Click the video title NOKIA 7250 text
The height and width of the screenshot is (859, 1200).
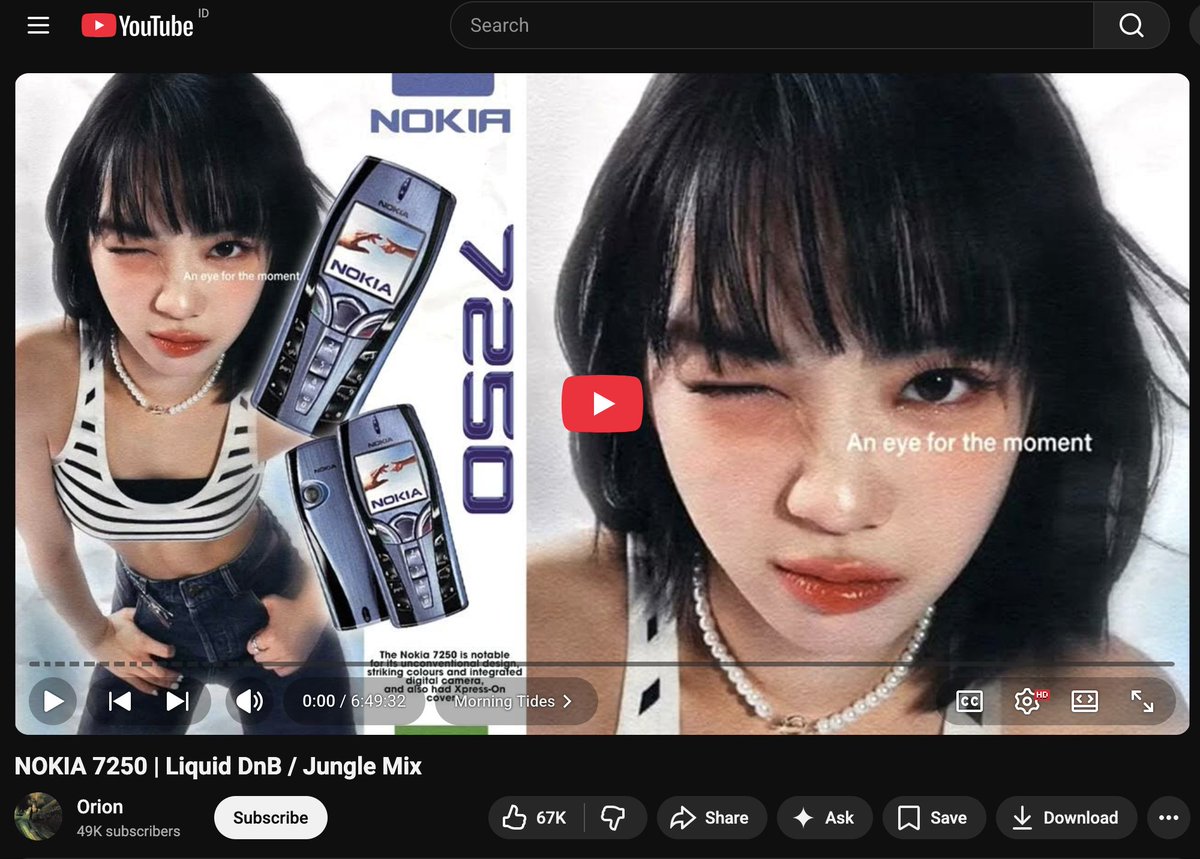tap(218, 766)
